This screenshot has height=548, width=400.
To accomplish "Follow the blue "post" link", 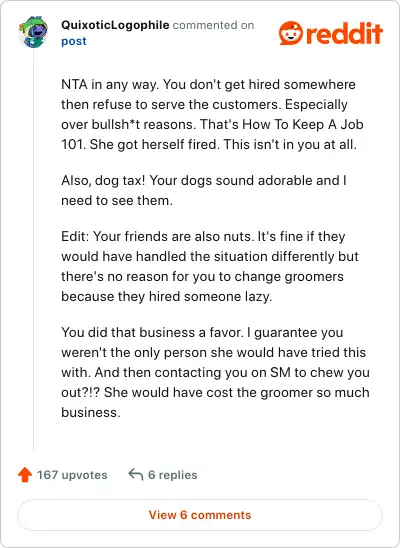I will [74, 41].
